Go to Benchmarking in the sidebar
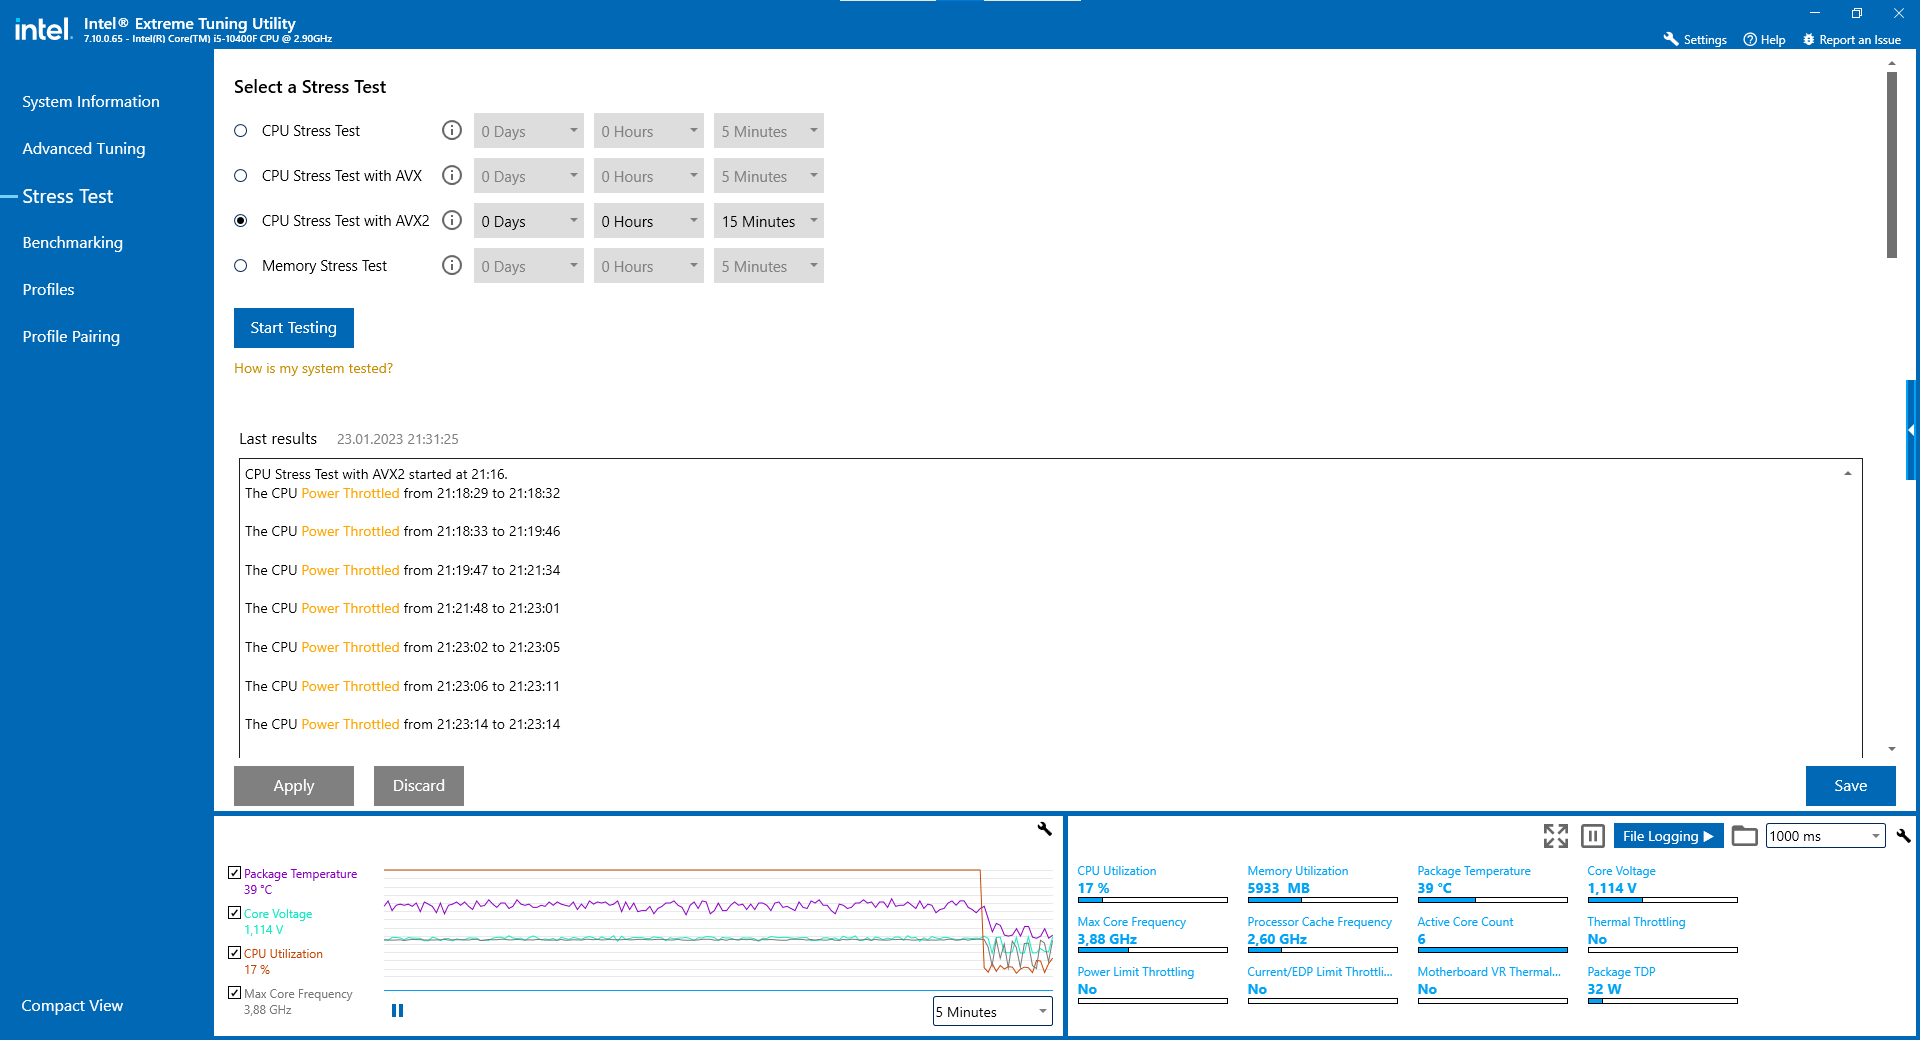Viewport: 1920px width, 1040px height. pos(73,243)
